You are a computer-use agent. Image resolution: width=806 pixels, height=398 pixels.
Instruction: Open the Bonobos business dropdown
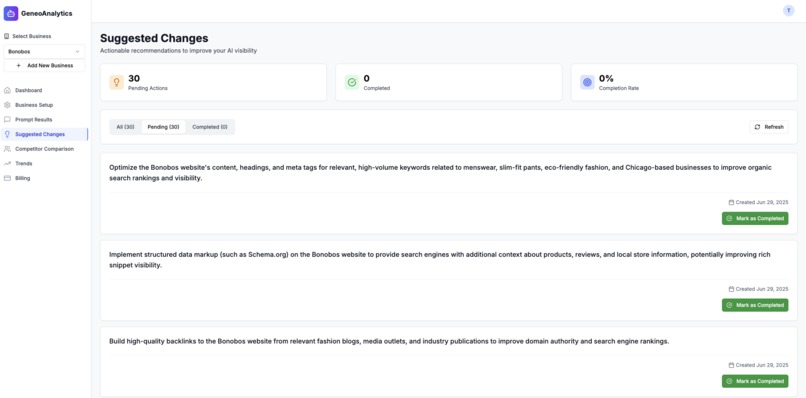pos(44,51)
